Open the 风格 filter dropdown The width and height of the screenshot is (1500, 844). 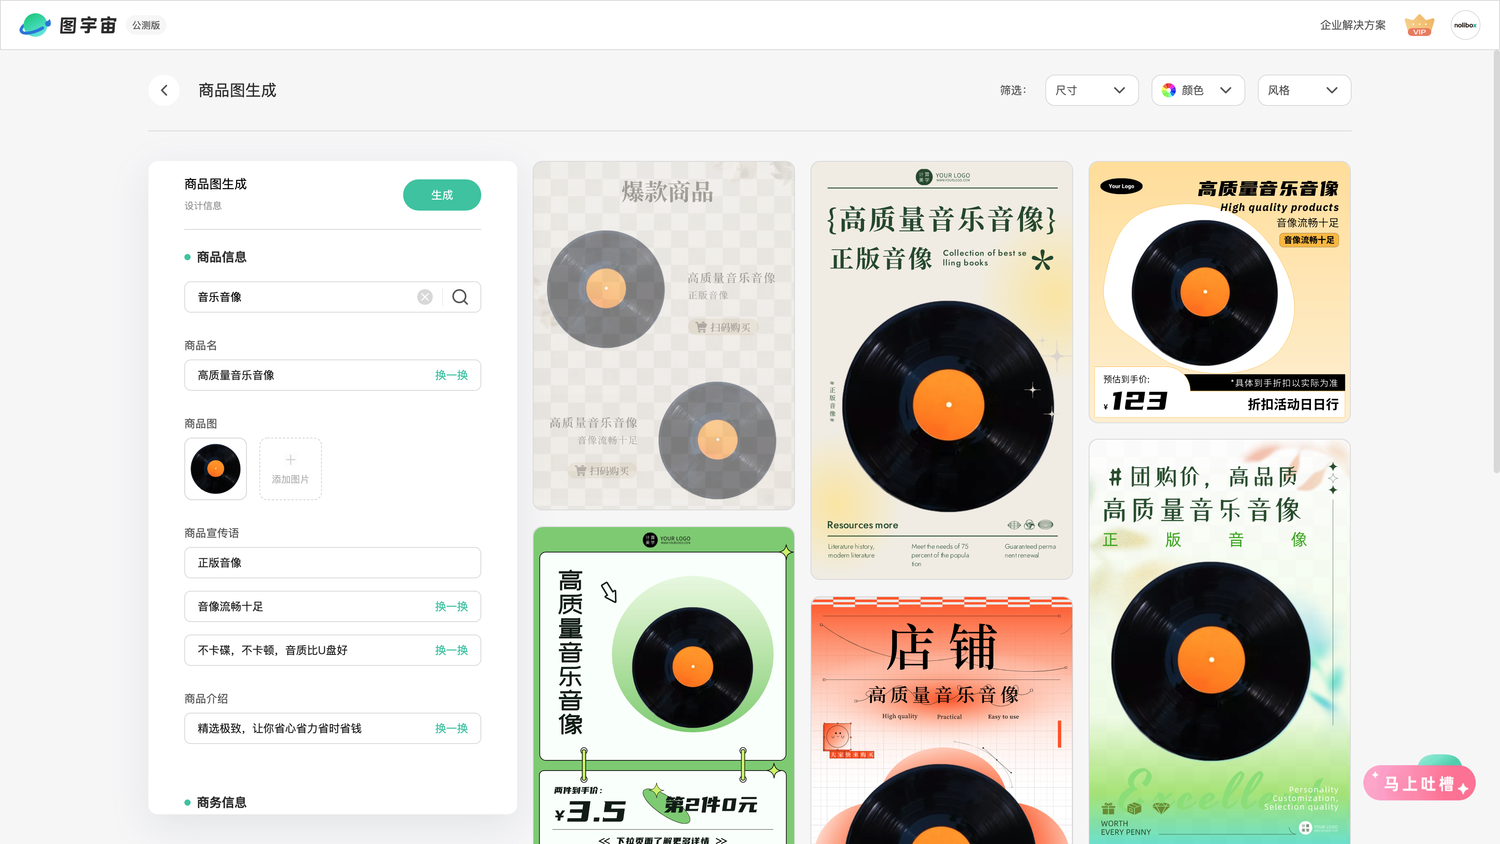pyautogui.click(x=1304, y=90)
